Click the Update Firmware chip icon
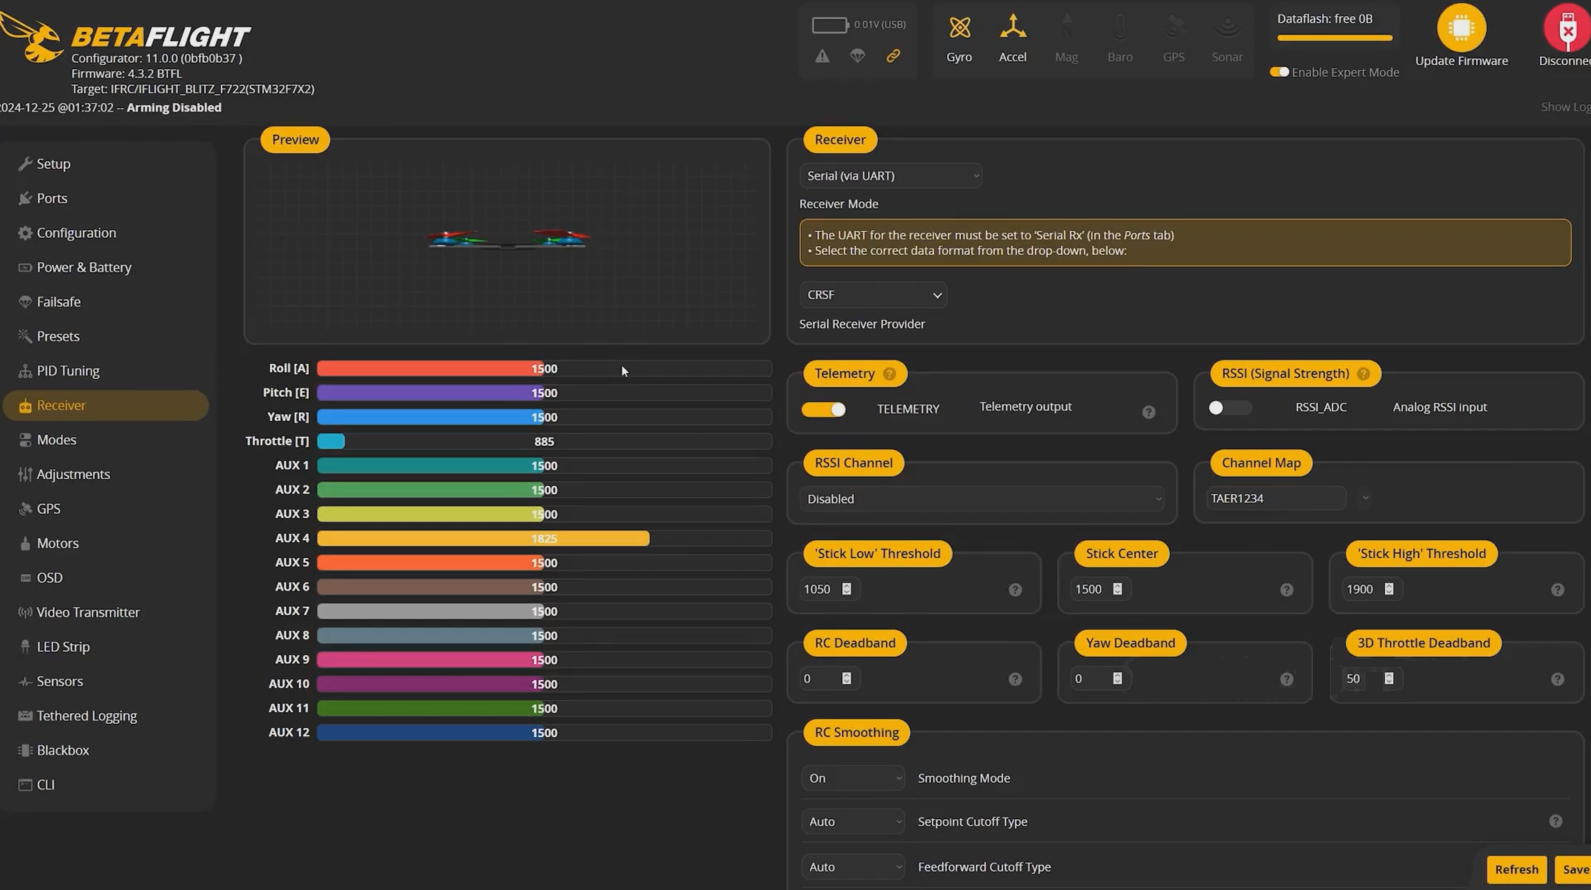 (x=1461, y=28)
